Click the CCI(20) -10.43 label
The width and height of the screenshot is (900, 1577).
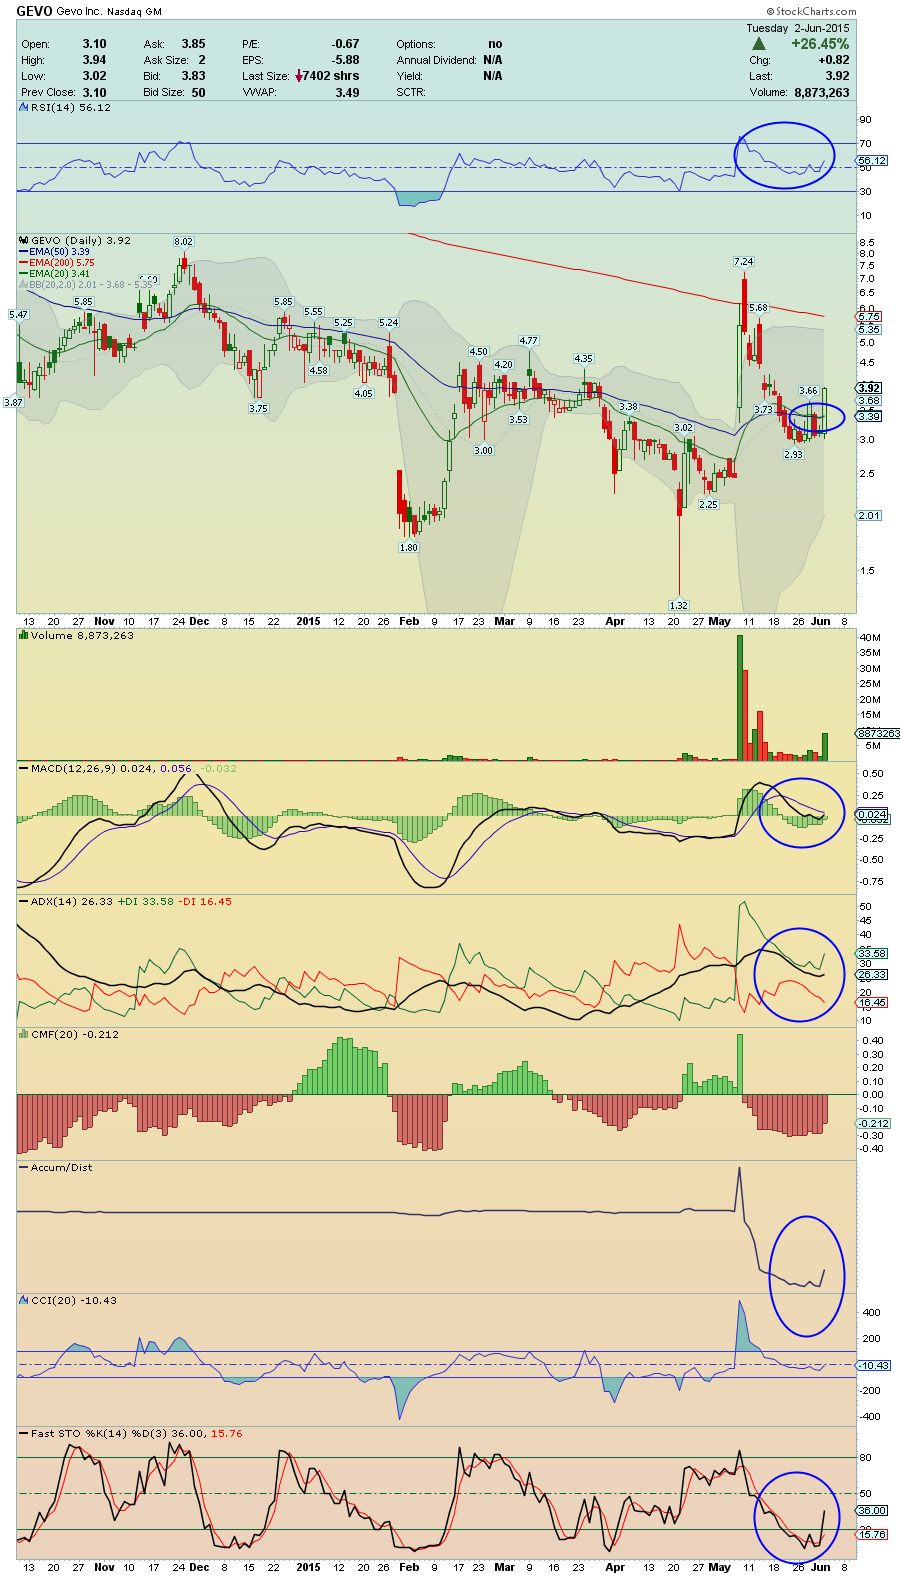click(x=74, y=1300)
